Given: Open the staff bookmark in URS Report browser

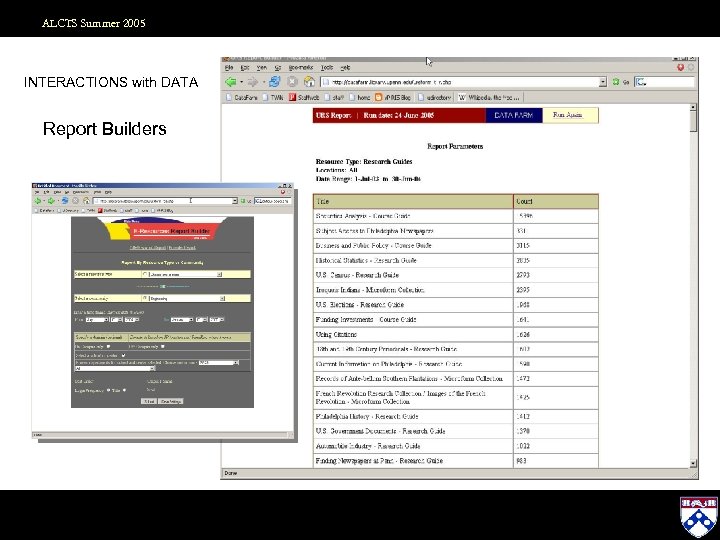Looking at the screenshot, I should 334,97.
